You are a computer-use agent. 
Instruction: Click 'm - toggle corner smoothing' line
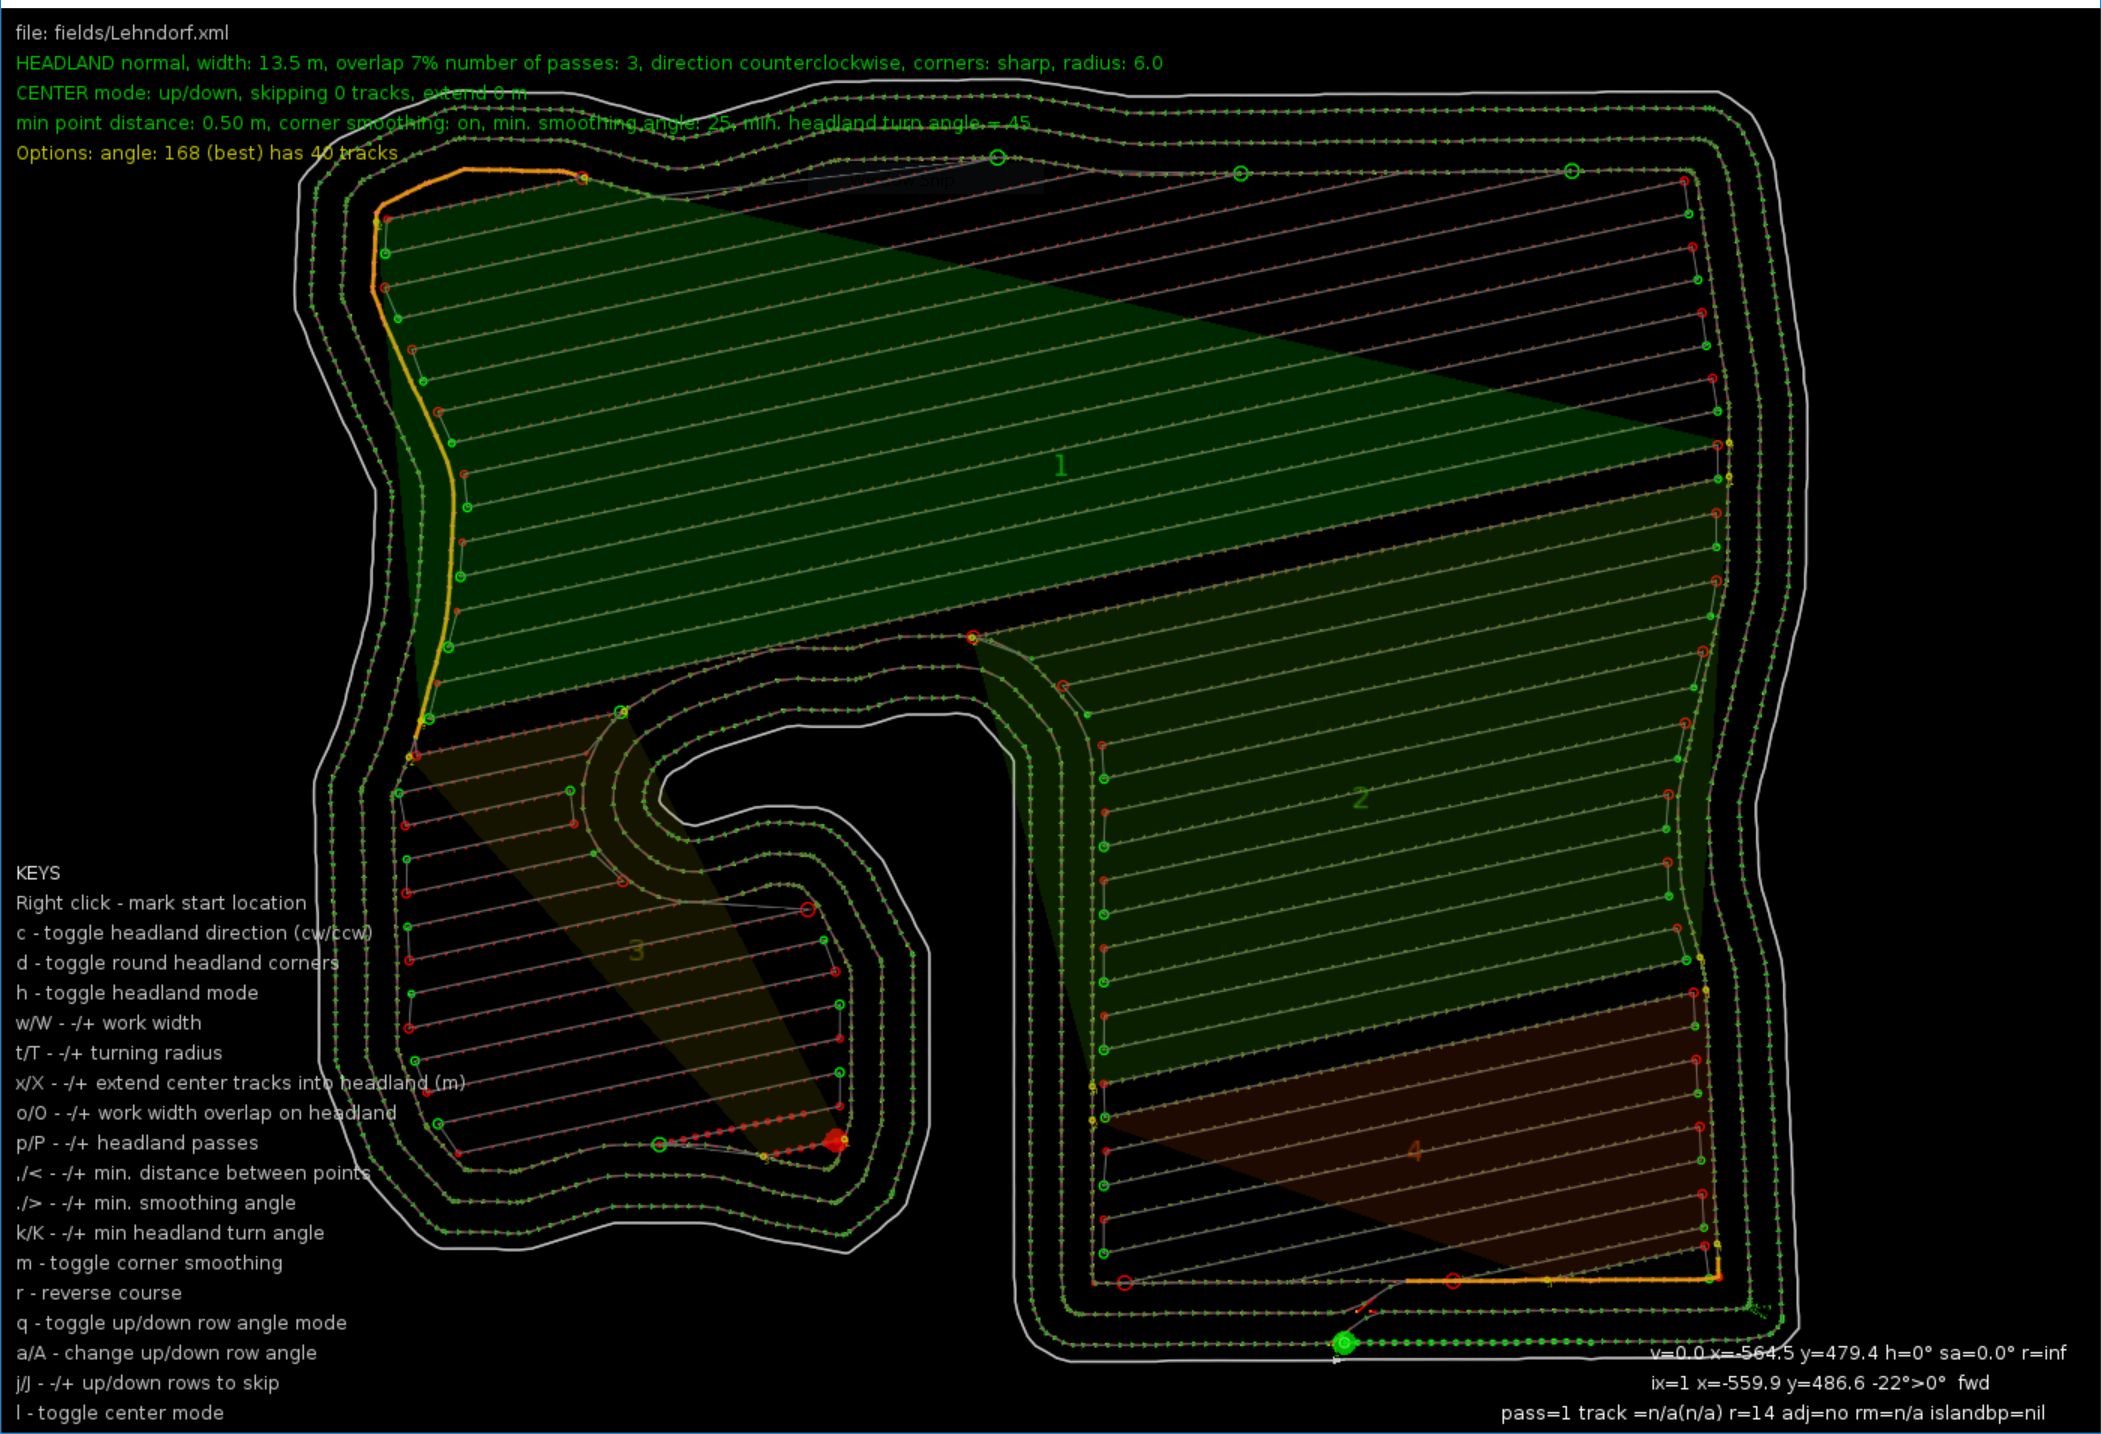(149, 1263)
